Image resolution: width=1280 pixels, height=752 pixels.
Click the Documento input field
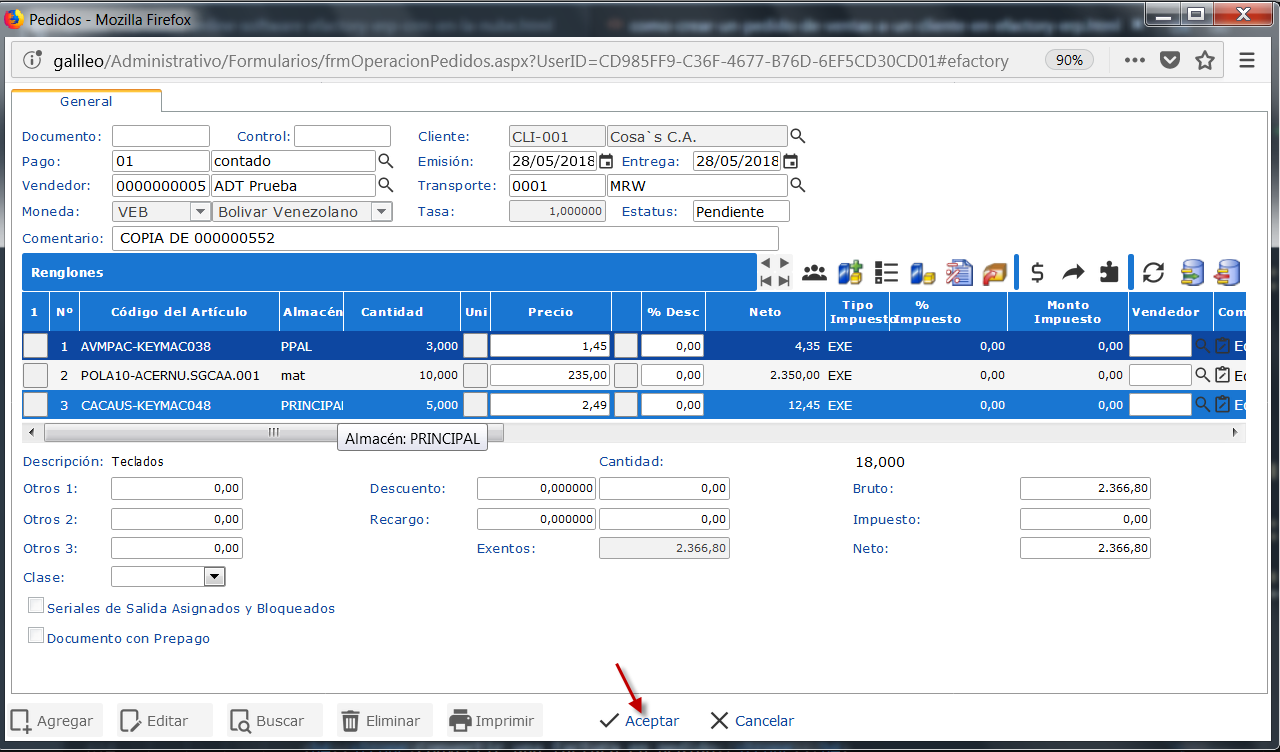[161, 136]
